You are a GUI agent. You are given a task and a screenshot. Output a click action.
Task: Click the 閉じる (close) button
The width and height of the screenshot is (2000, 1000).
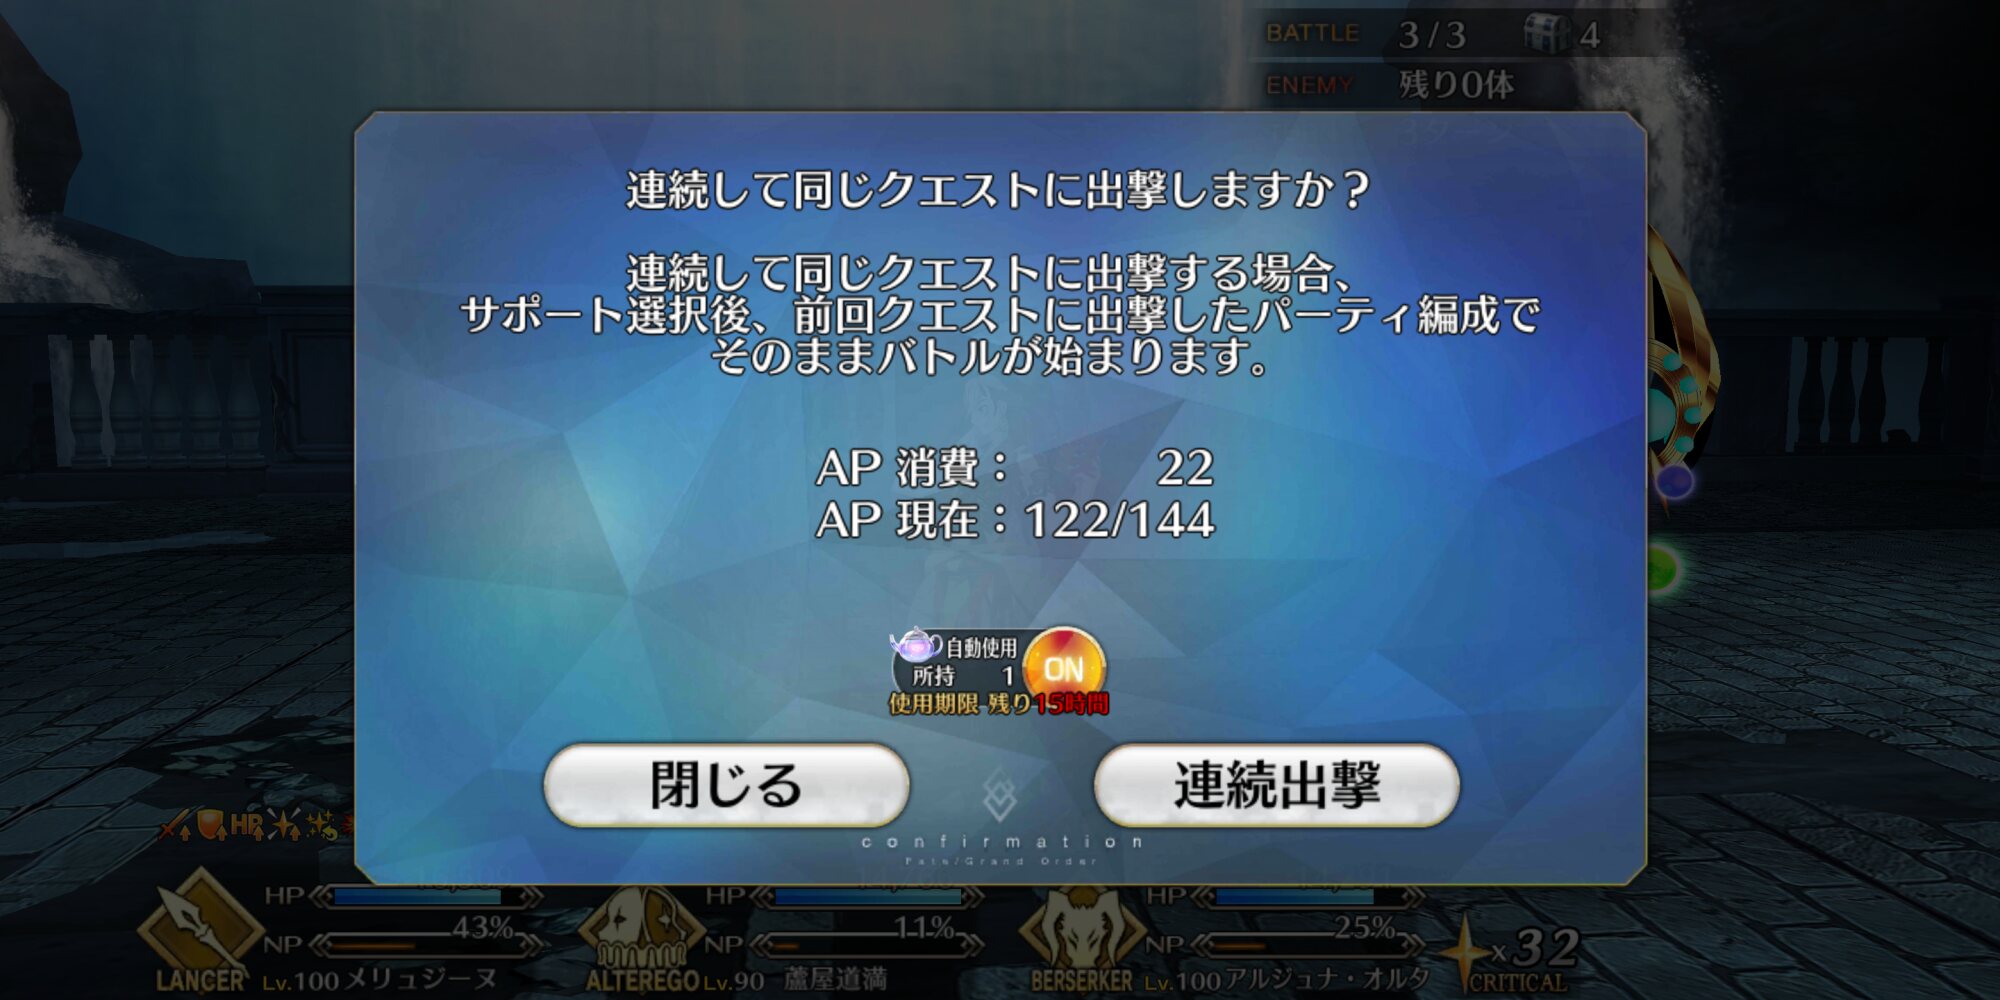click(726, 785)
